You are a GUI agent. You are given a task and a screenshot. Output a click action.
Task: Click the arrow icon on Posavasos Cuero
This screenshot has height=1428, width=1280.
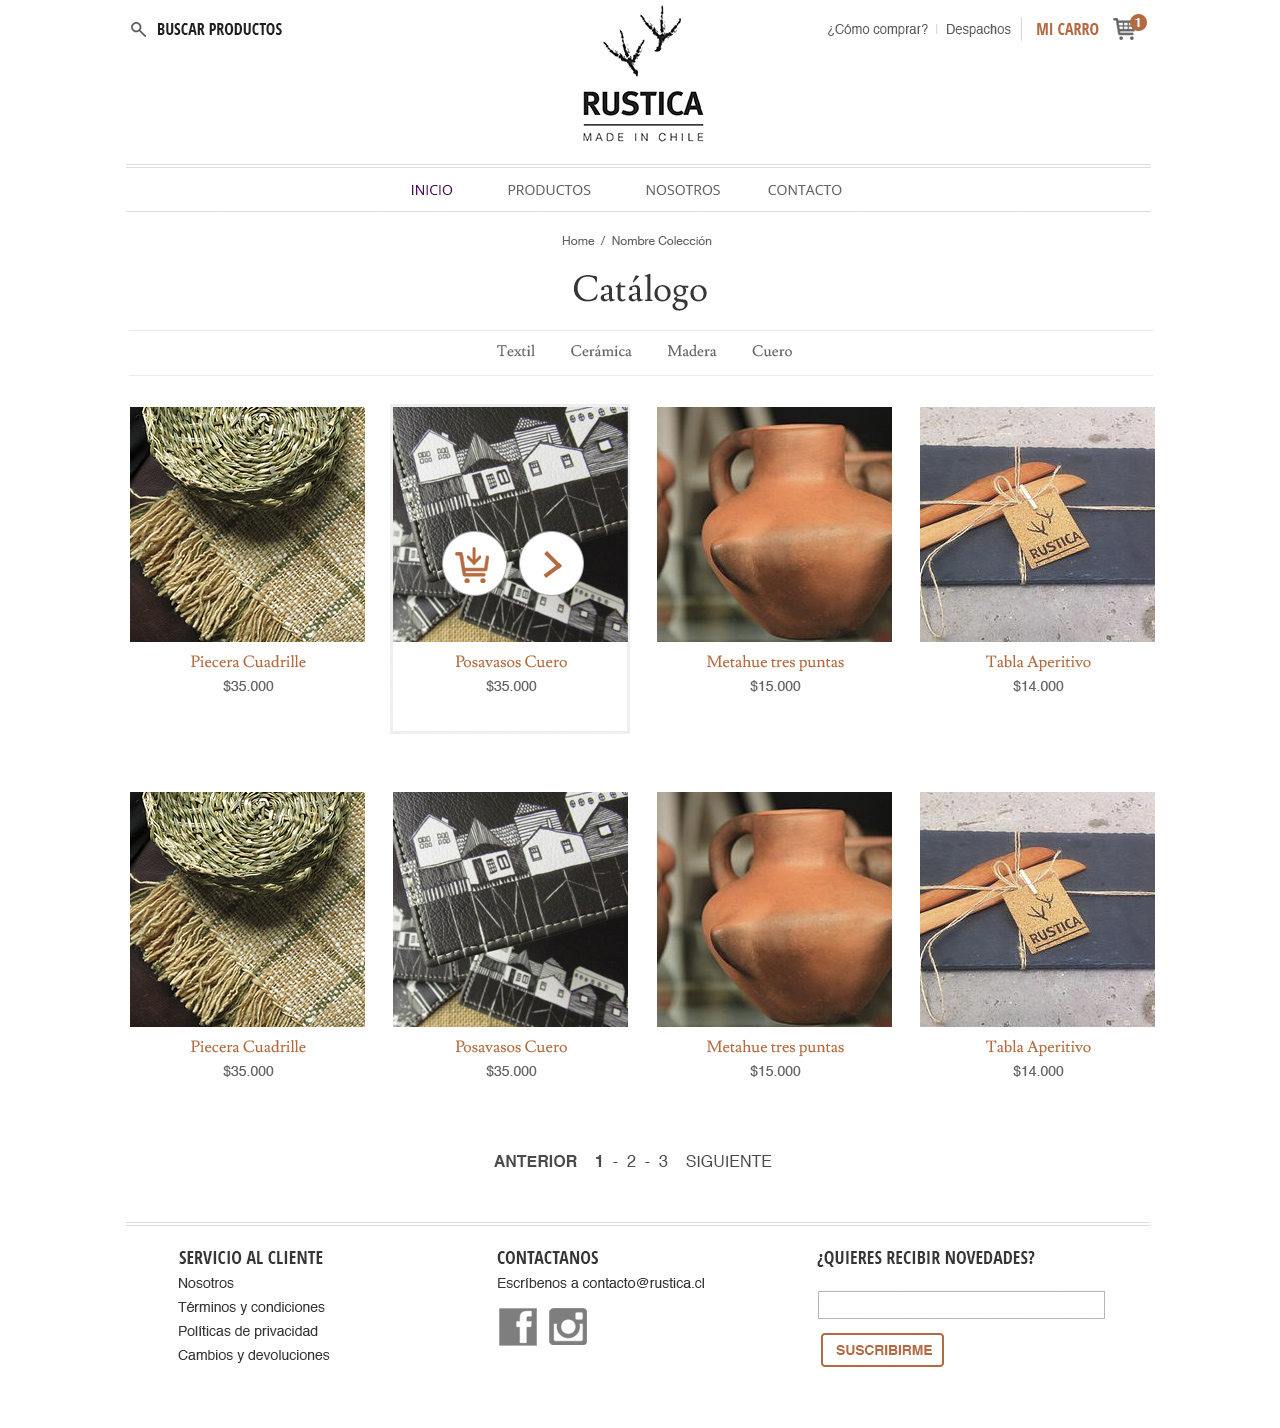pyautogui.click(x=551, y=564)
